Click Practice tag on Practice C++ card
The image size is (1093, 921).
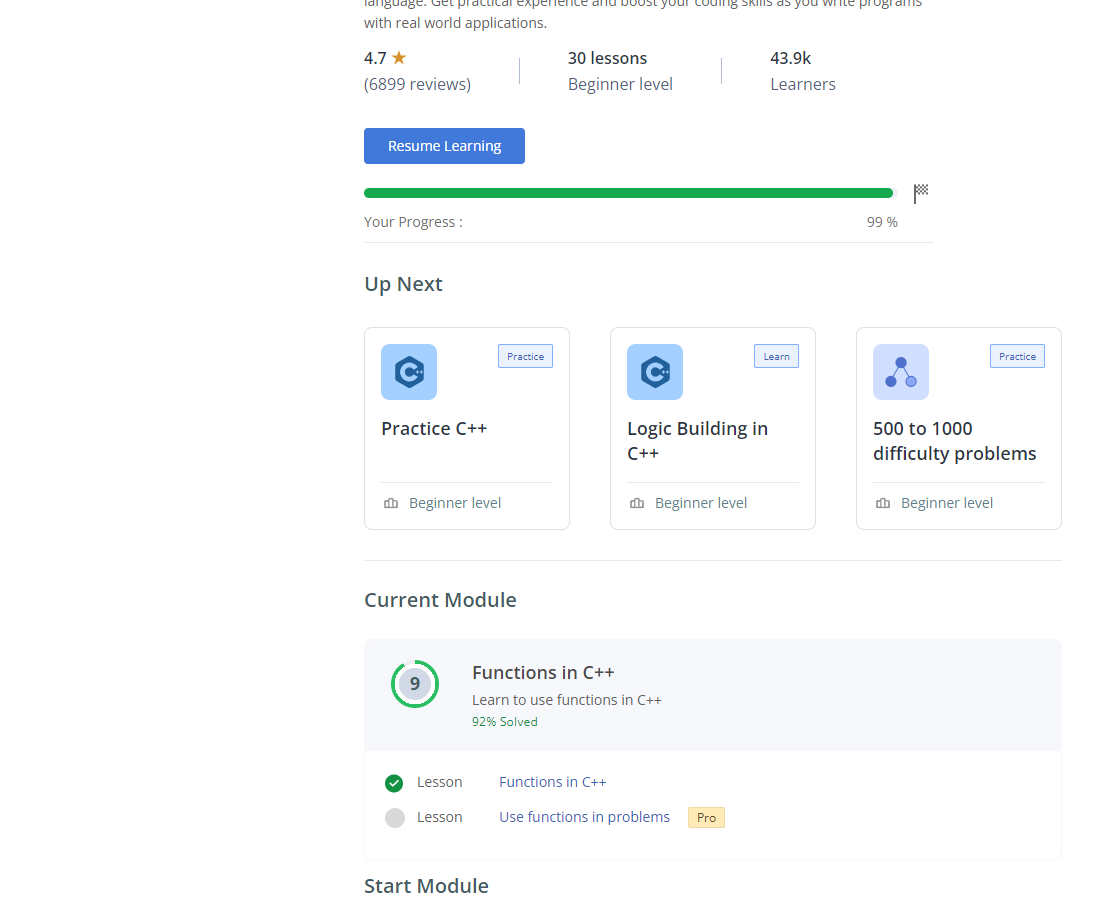[x=526, y=356]
